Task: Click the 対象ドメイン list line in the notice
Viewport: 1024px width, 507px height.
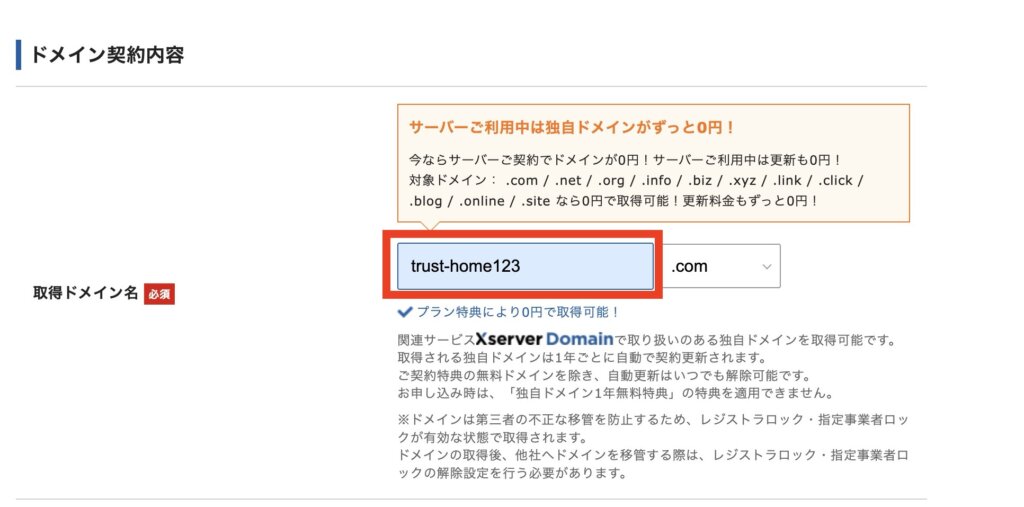Action: click(636, 181)
